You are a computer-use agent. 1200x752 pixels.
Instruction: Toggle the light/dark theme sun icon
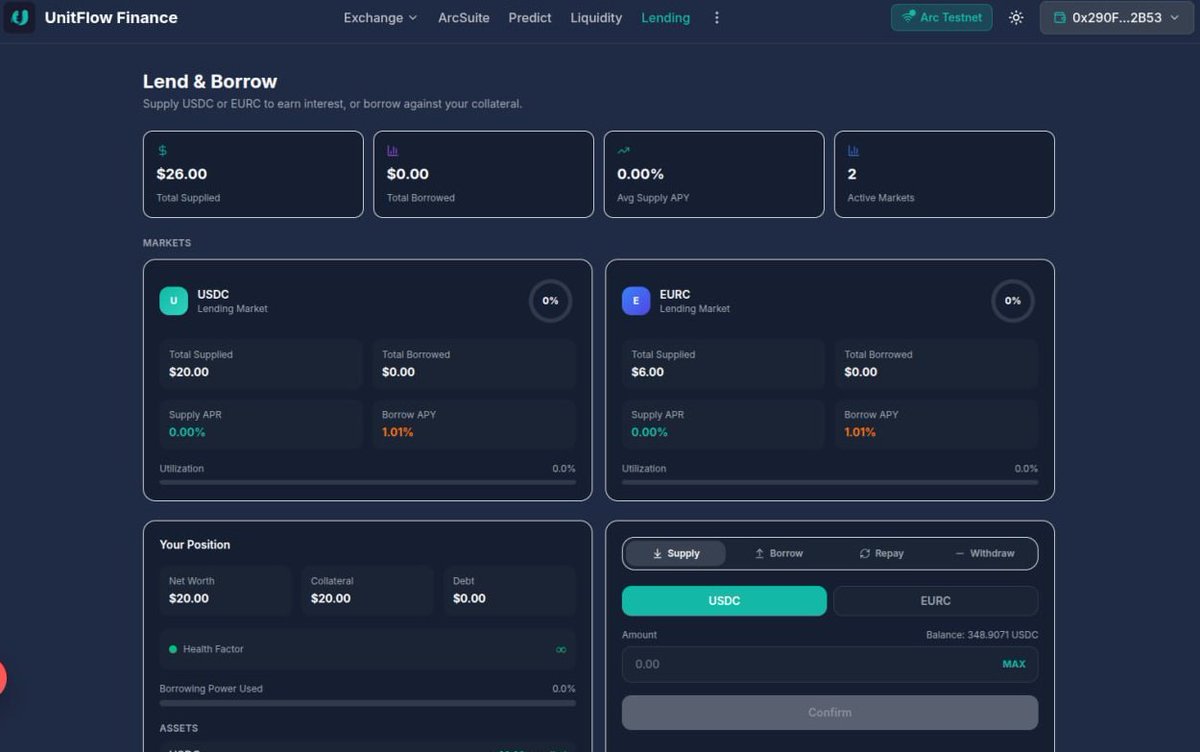click(1016, 18)
